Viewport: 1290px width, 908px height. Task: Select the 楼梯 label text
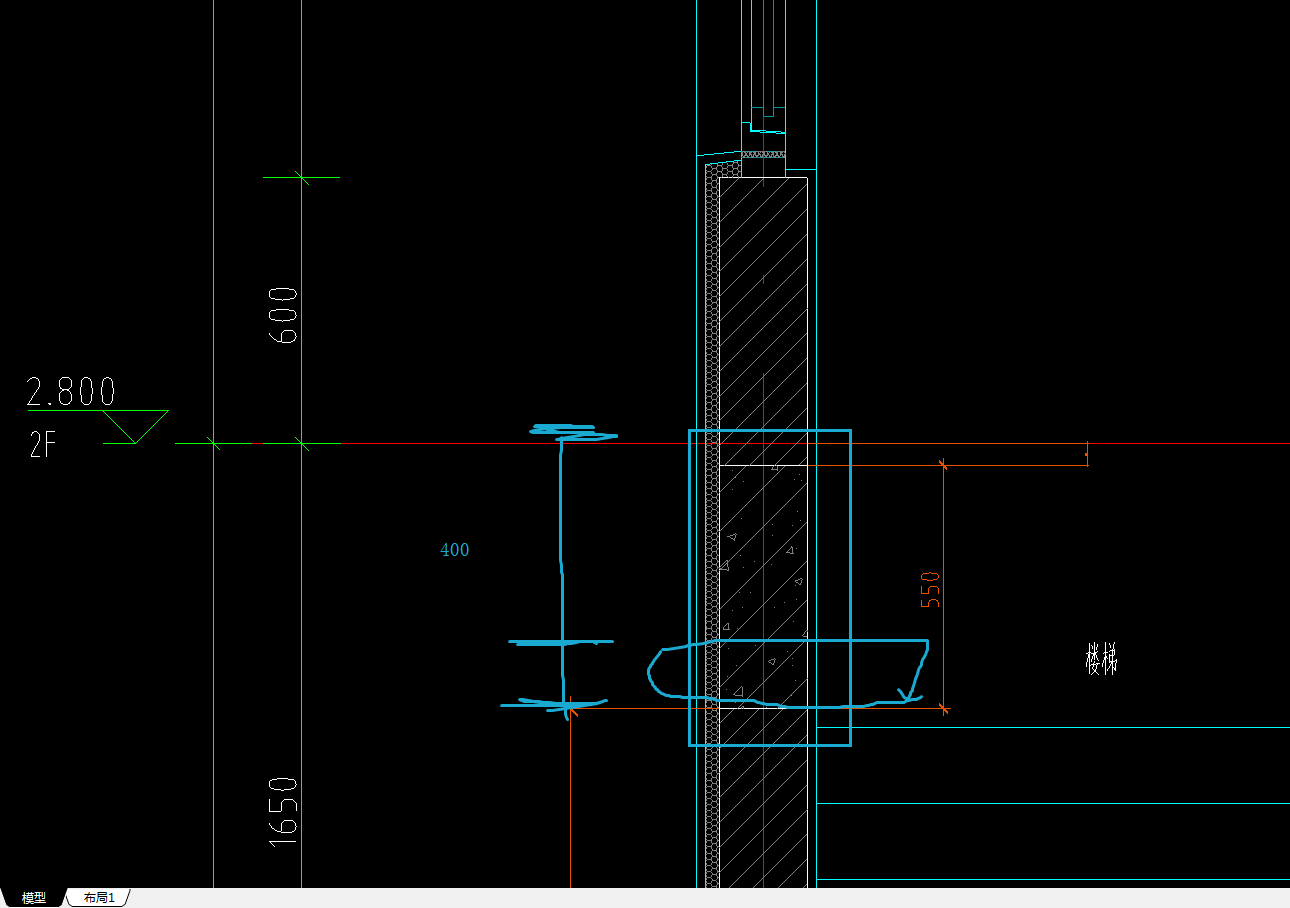click(1101, 659)
